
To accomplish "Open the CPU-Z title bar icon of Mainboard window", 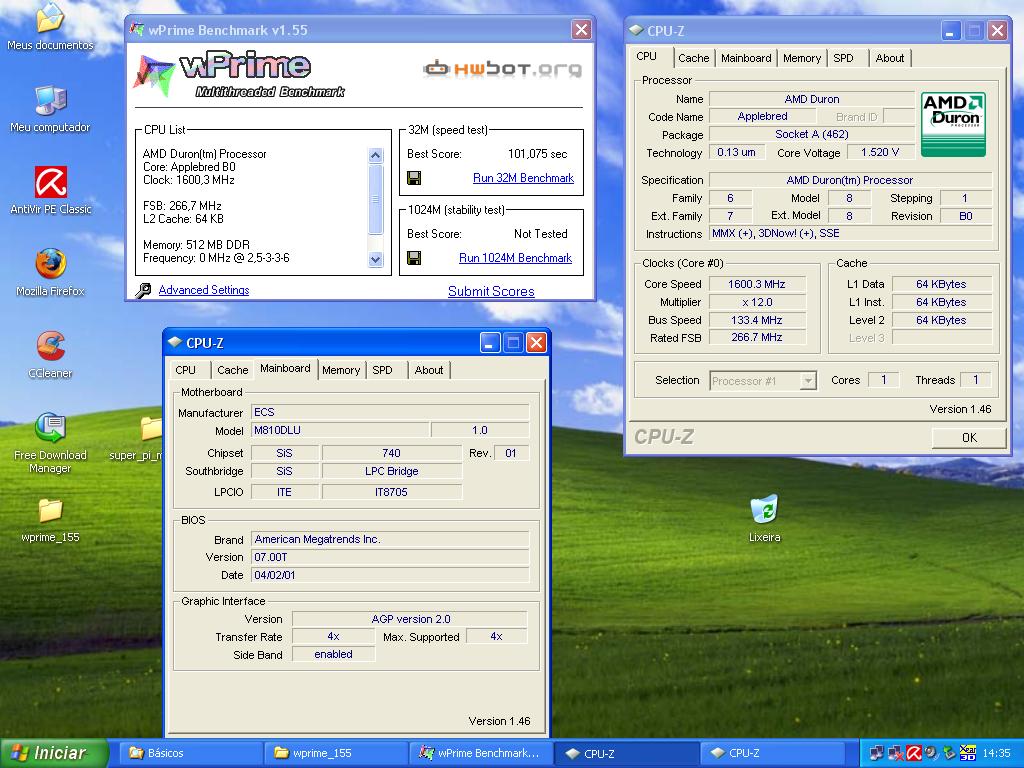I will pyautogui.click(x=175, y=342).
